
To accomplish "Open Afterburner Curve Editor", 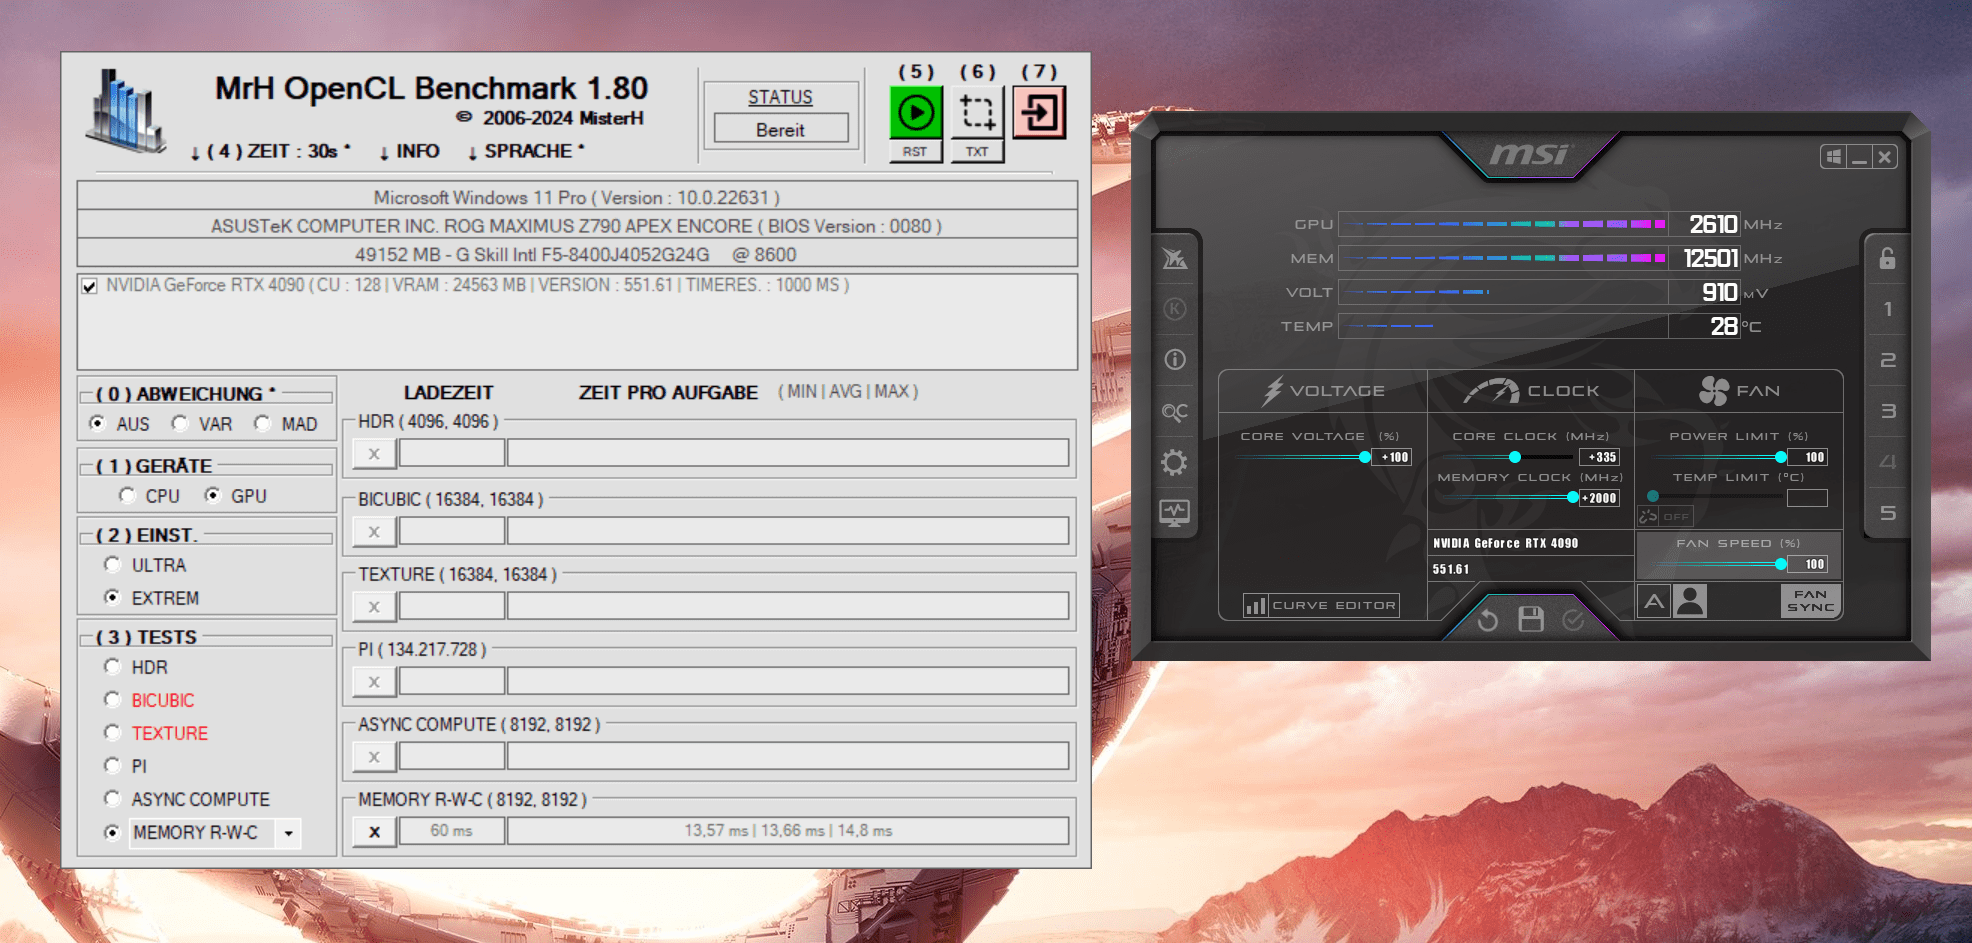I will point(1321,605).
